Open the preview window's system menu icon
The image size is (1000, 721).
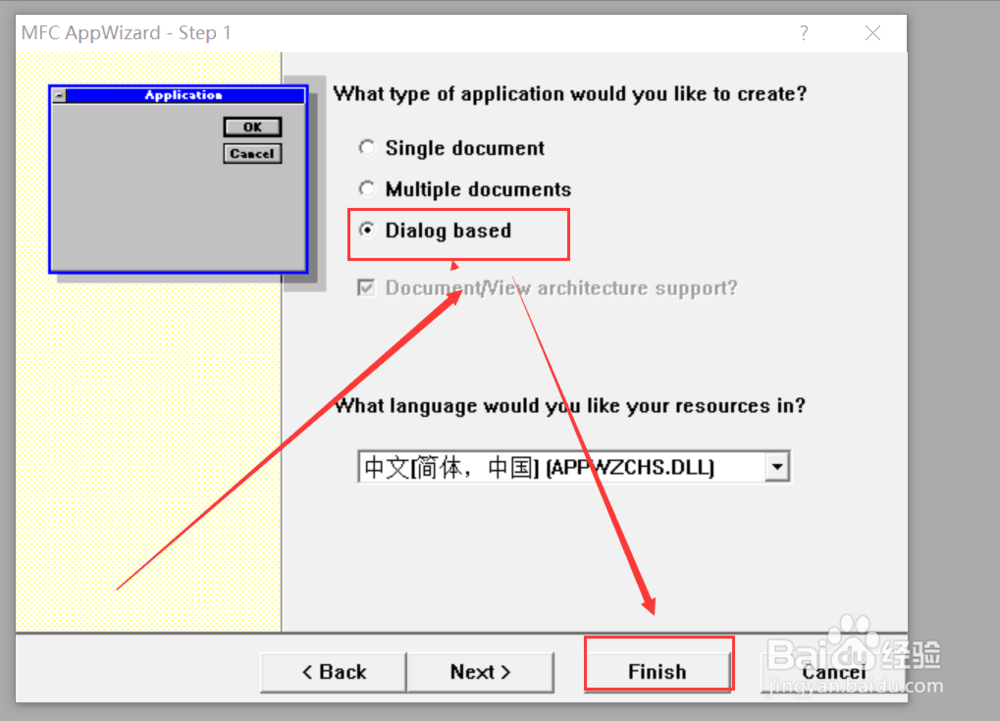coord(59,95)
